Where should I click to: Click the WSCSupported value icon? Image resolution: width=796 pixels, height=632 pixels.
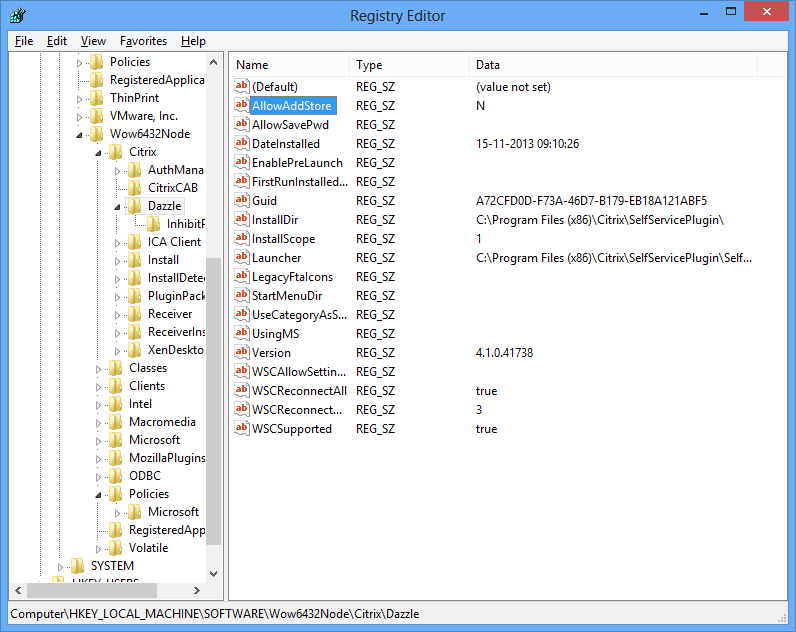click(242, 428)
